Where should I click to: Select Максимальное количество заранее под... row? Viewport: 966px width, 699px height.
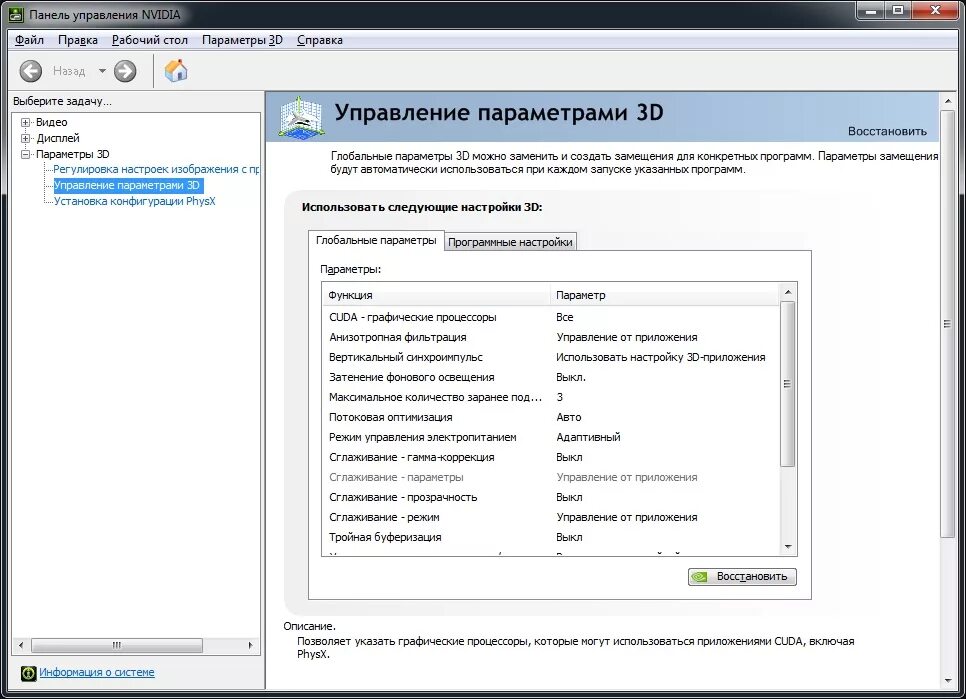(551, 397)
